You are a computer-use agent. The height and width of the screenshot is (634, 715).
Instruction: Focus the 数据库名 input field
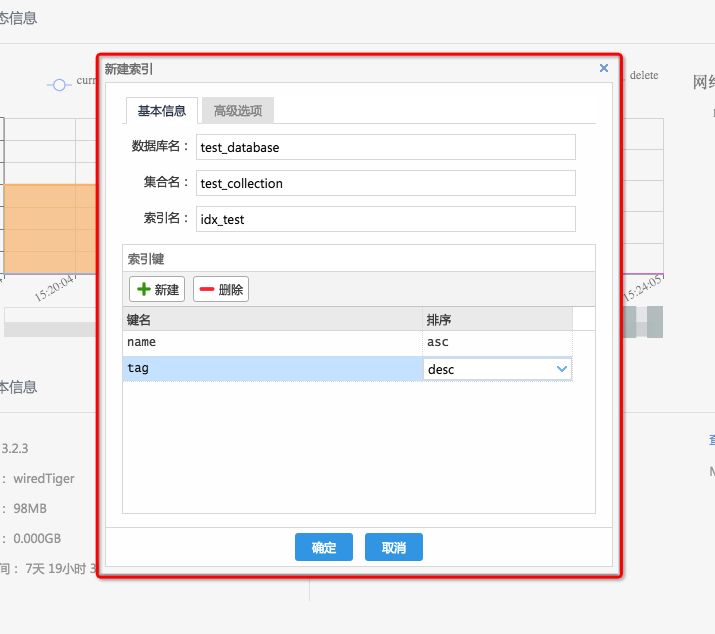pos(386,147)
